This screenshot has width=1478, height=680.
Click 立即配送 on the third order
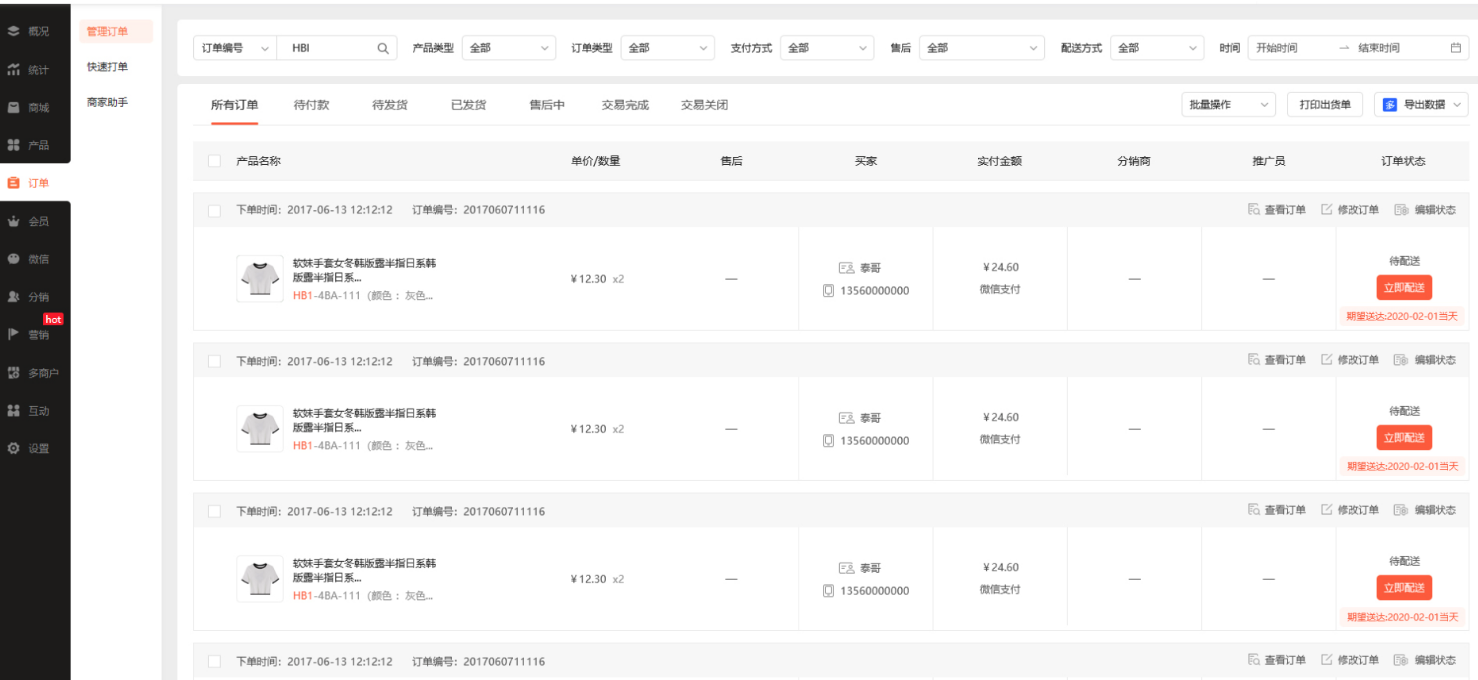(x=1404, y=588)
